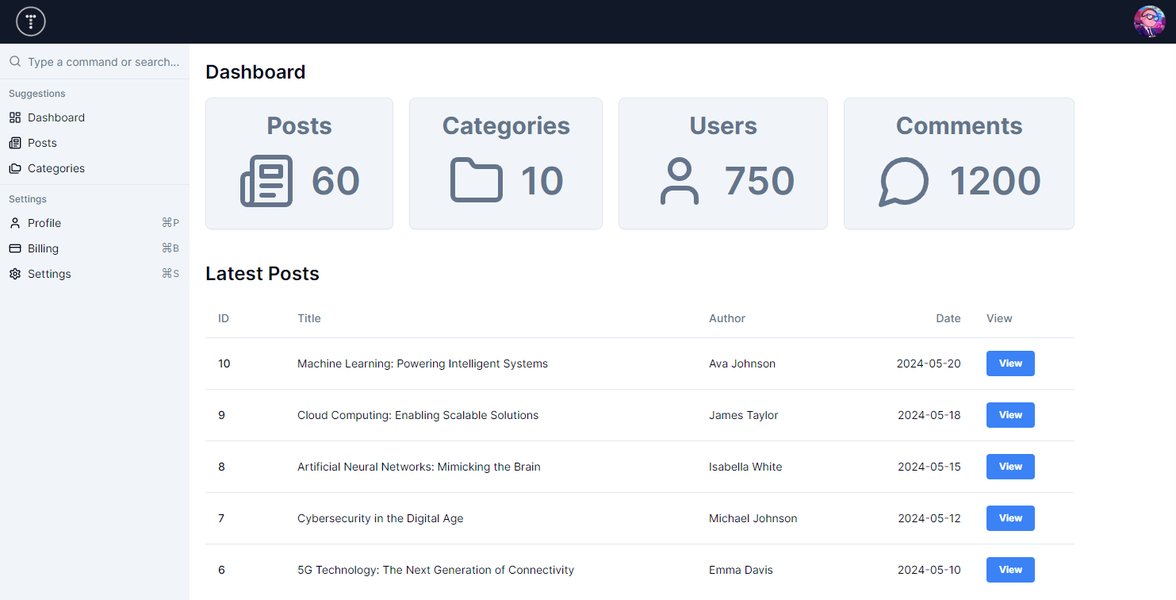1176x600 pixels.
Task: Click the Author column header
Action: click(x=727, y=319)
